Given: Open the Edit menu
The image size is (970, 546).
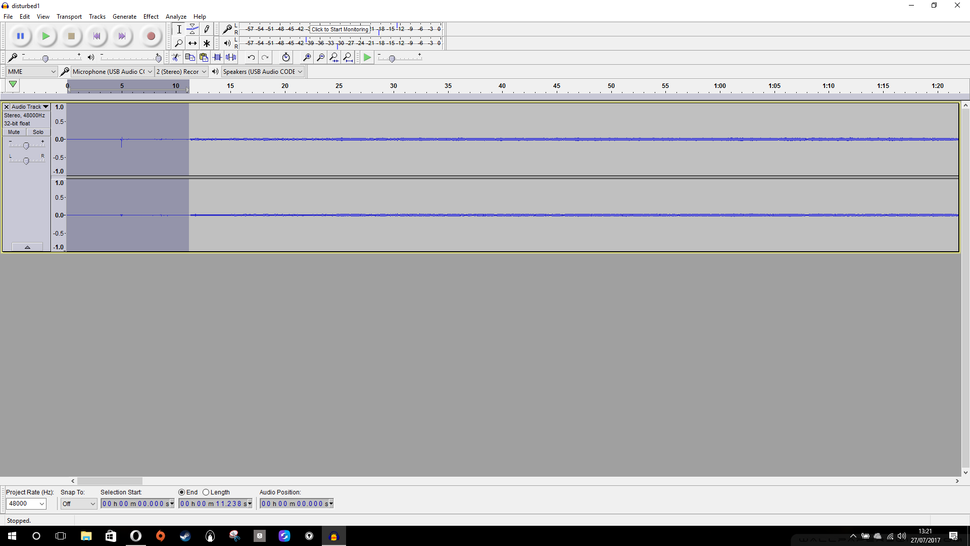Looking at the screenshot, I should click(25, 17).
